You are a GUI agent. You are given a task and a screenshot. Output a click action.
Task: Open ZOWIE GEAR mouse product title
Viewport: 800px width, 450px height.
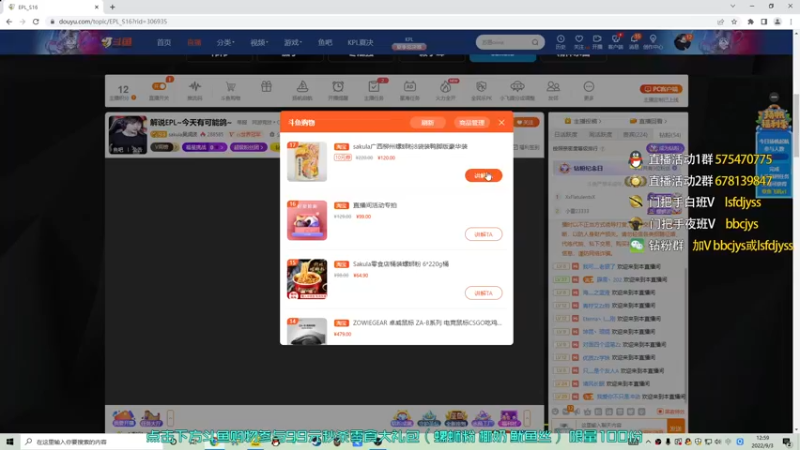click(427, 322)
